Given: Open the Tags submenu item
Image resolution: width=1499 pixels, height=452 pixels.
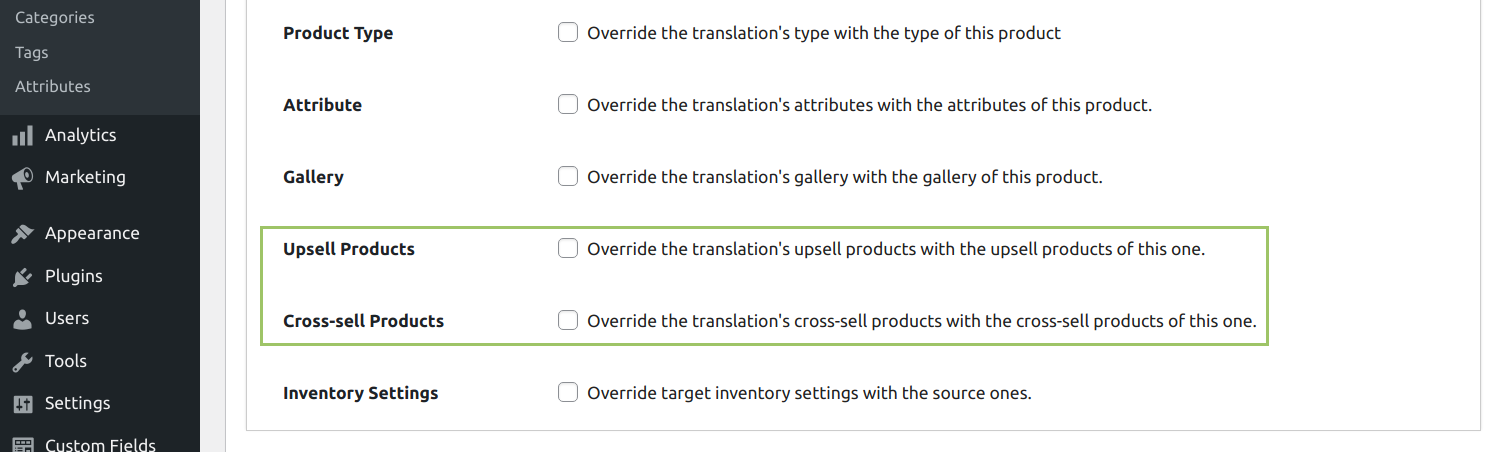Looking at the screenshot, I should pos(32,53).
